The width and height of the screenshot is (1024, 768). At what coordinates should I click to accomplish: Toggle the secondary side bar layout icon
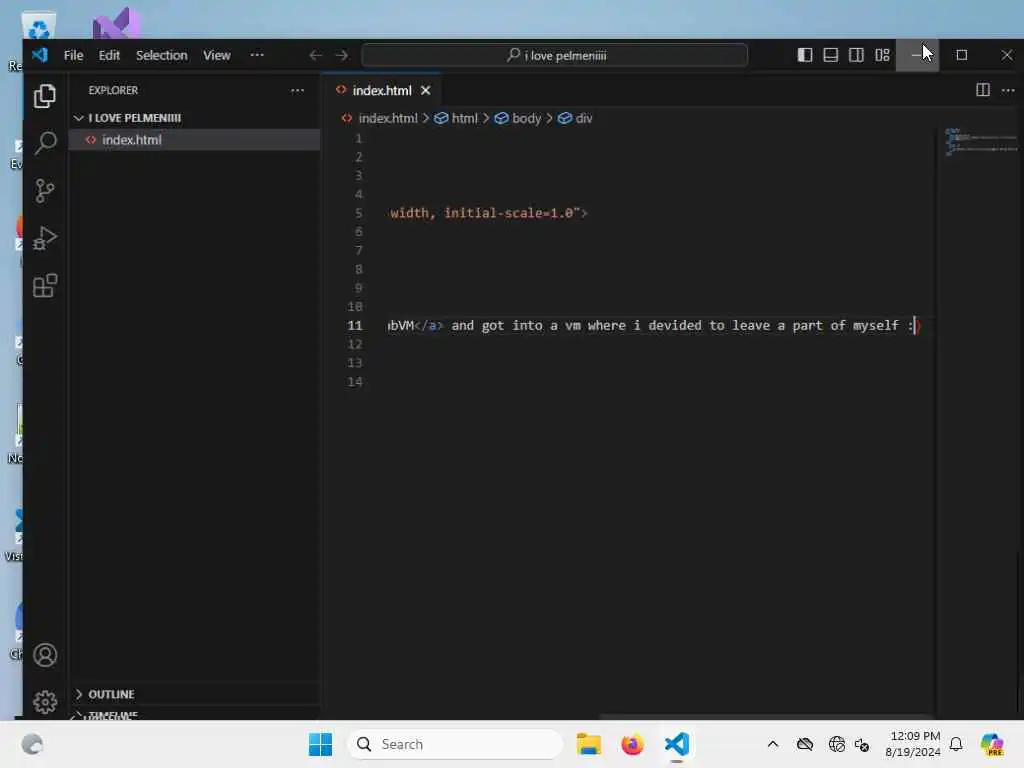[x=856, y=56]
